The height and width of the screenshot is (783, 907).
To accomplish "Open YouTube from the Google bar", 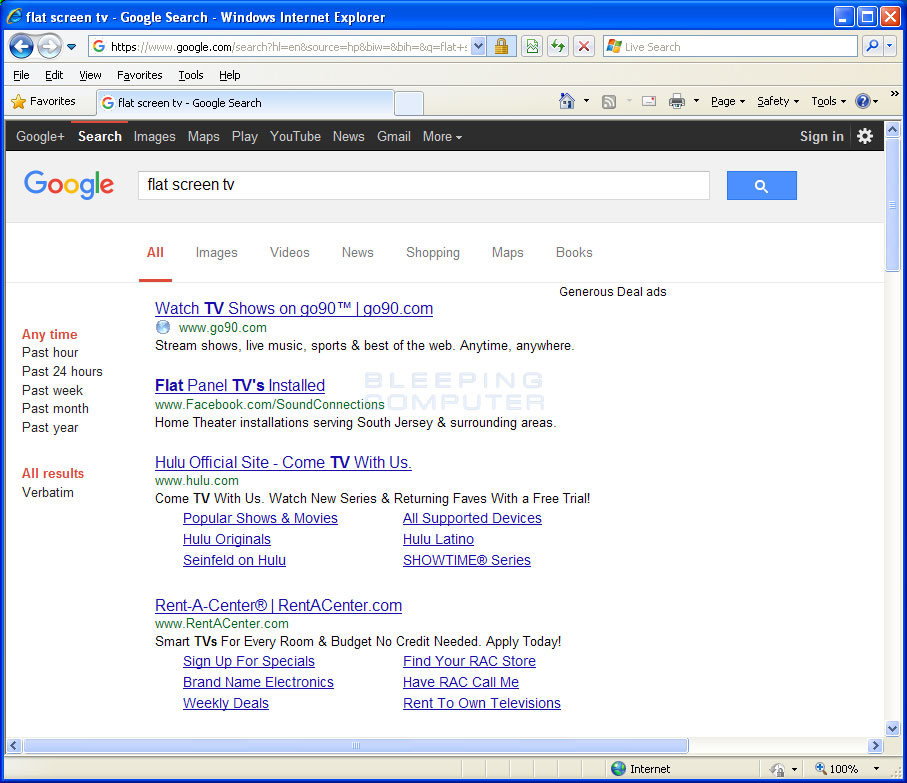I will (x=295, y=136).
